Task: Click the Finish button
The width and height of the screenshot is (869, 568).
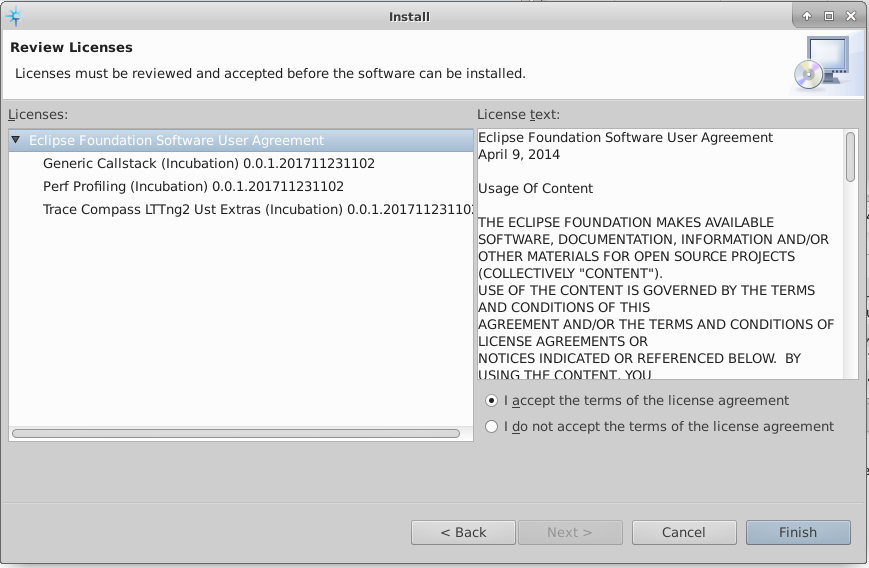Action: click(x=797, y=532)
